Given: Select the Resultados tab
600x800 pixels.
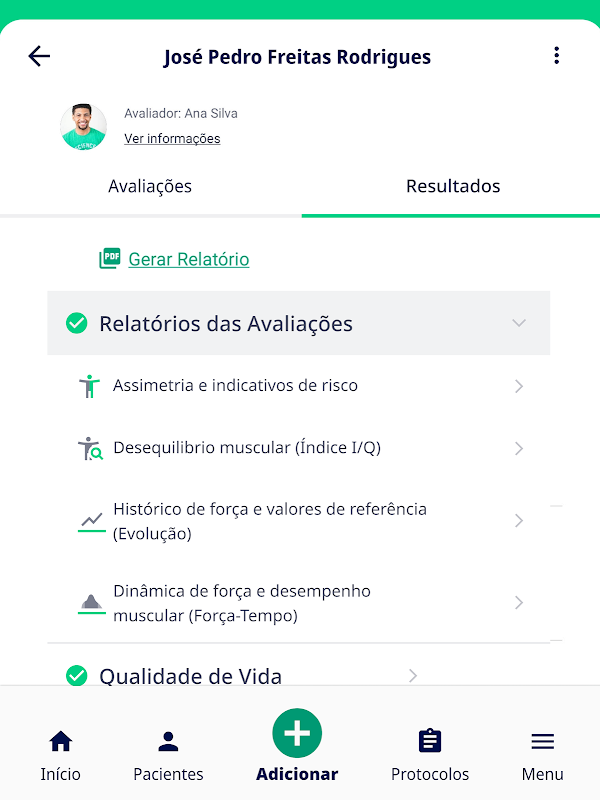Looking at the screenshot, I should tap(453, 186).
